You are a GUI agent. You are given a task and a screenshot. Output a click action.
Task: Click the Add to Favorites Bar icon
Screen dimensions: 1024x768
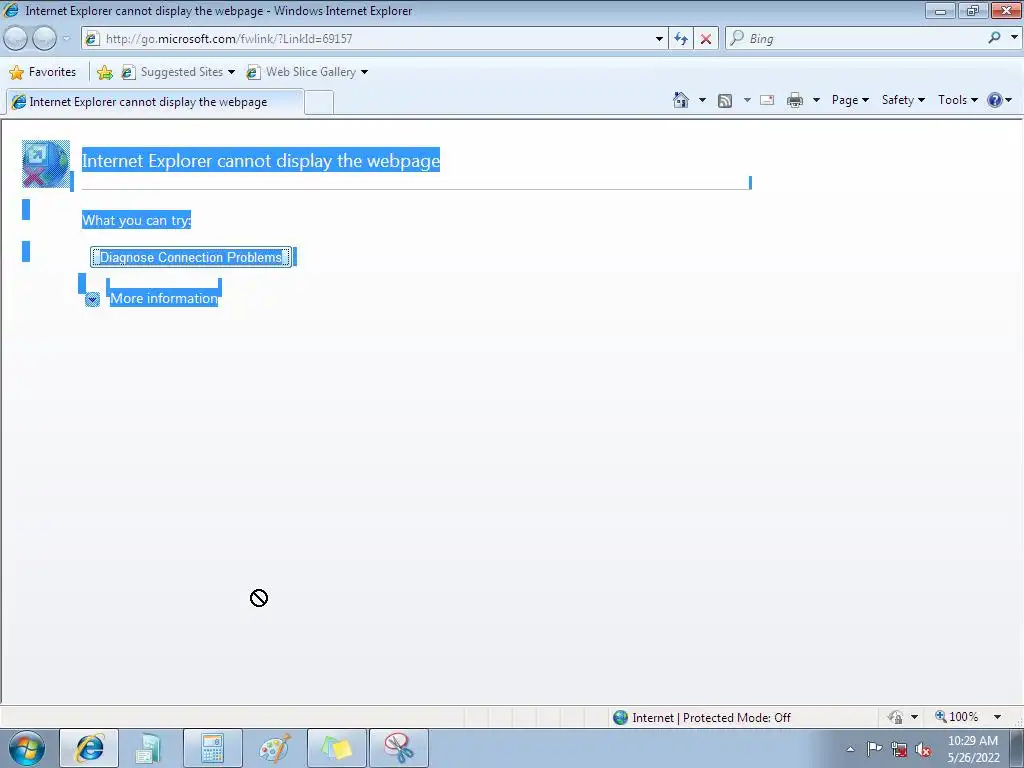pos(104,72)
